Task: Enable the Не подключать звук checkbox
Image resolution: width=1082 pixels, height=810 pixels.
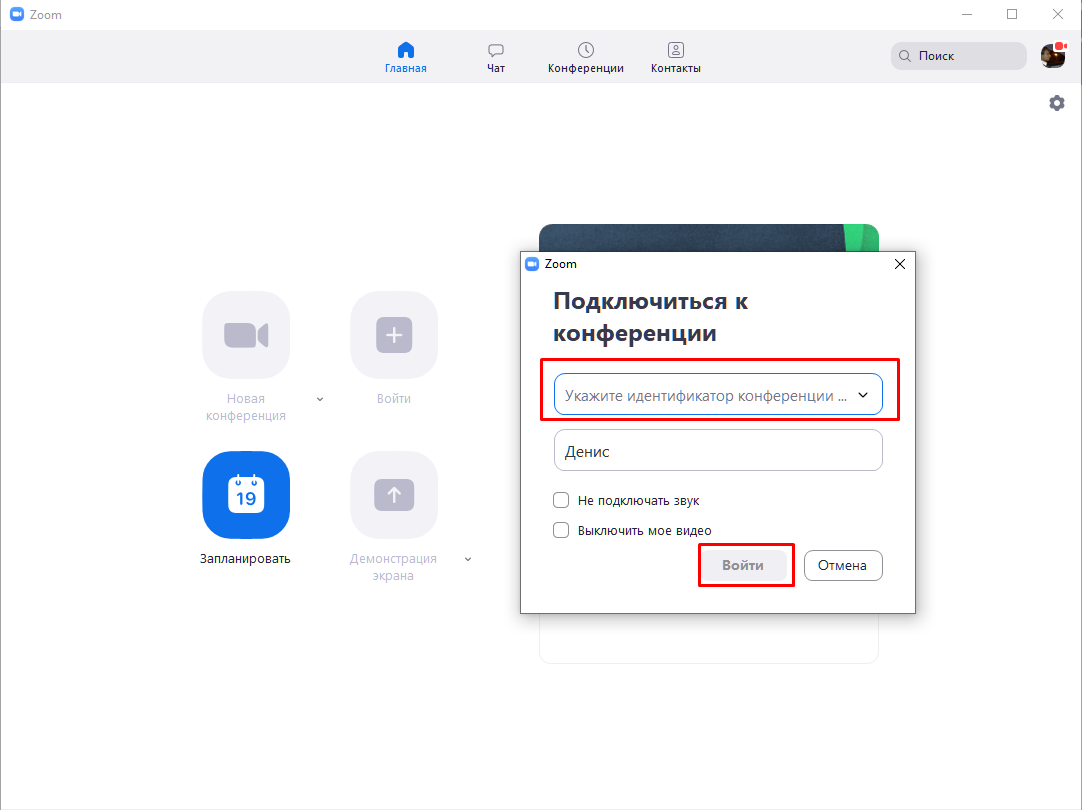Action: point(561,500)
